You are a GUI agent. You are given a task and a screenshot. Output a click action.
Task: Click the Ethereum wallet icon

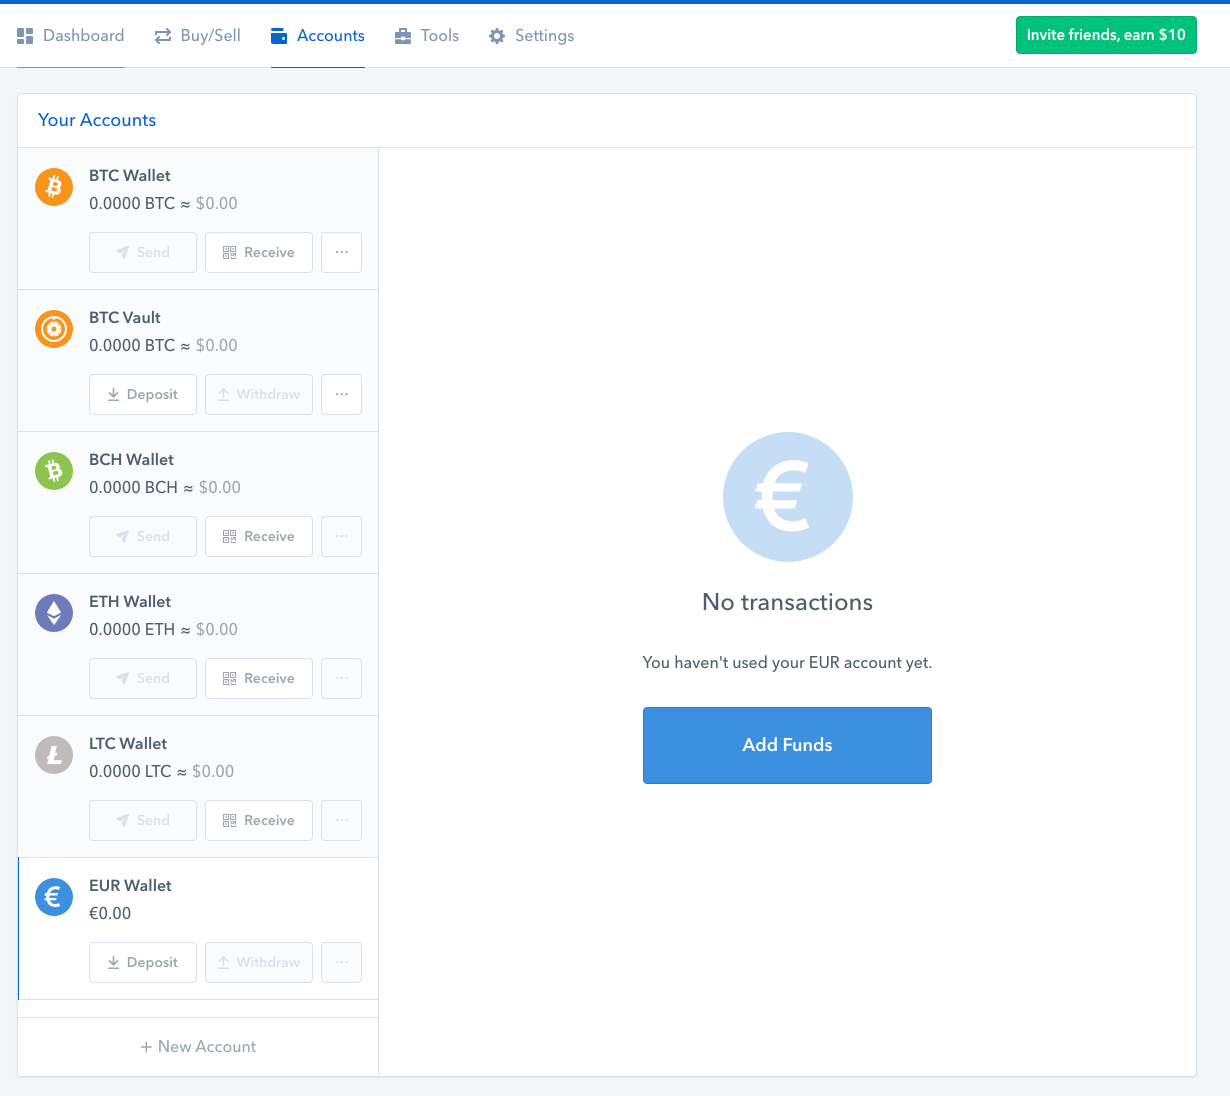[x=54, y=613]
